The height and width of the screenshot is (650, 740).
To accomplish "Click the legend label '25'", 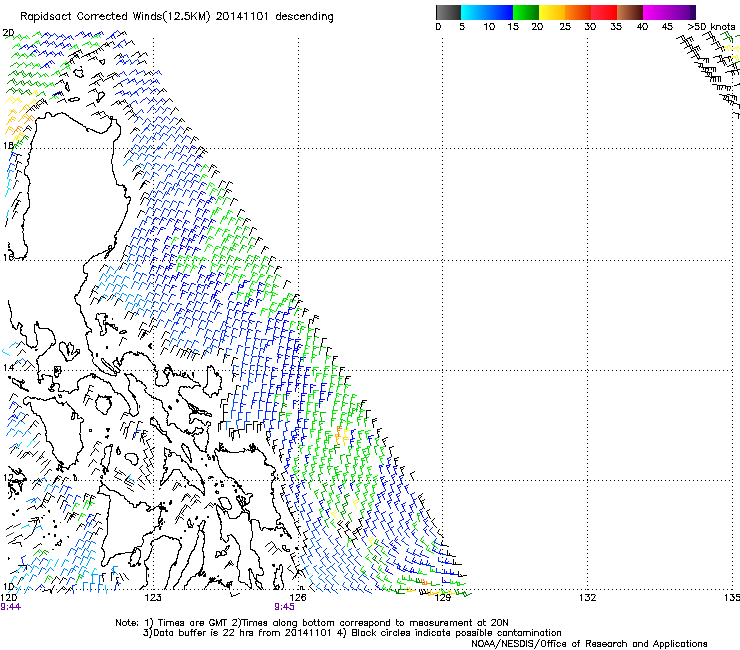I will 565,26.
